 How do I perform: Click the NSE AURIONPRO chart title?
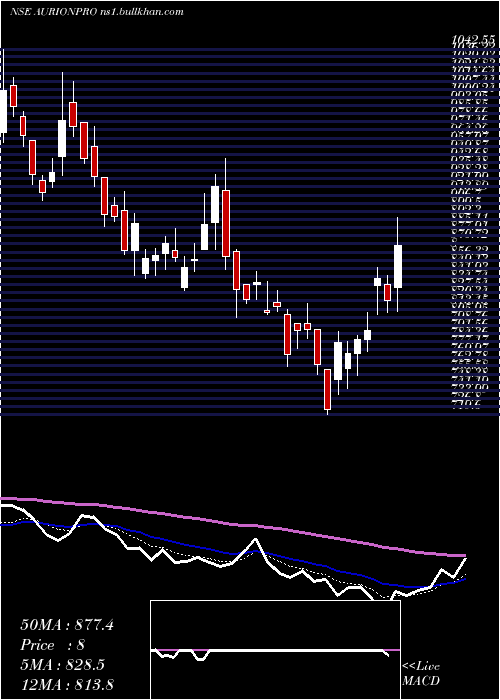point(53,12)
